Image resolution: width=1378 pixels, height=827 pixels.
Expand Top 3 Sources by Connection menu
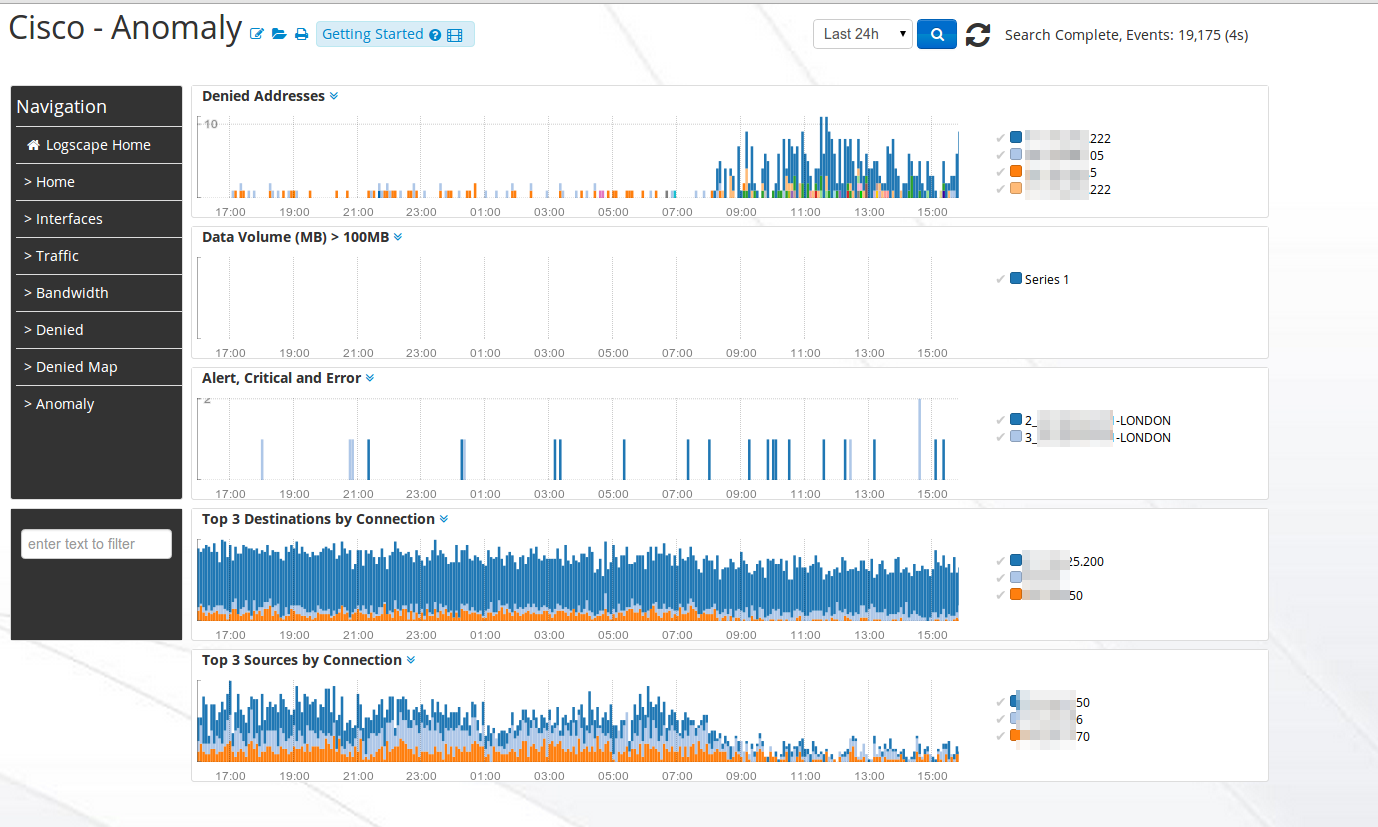pos(411,660)
